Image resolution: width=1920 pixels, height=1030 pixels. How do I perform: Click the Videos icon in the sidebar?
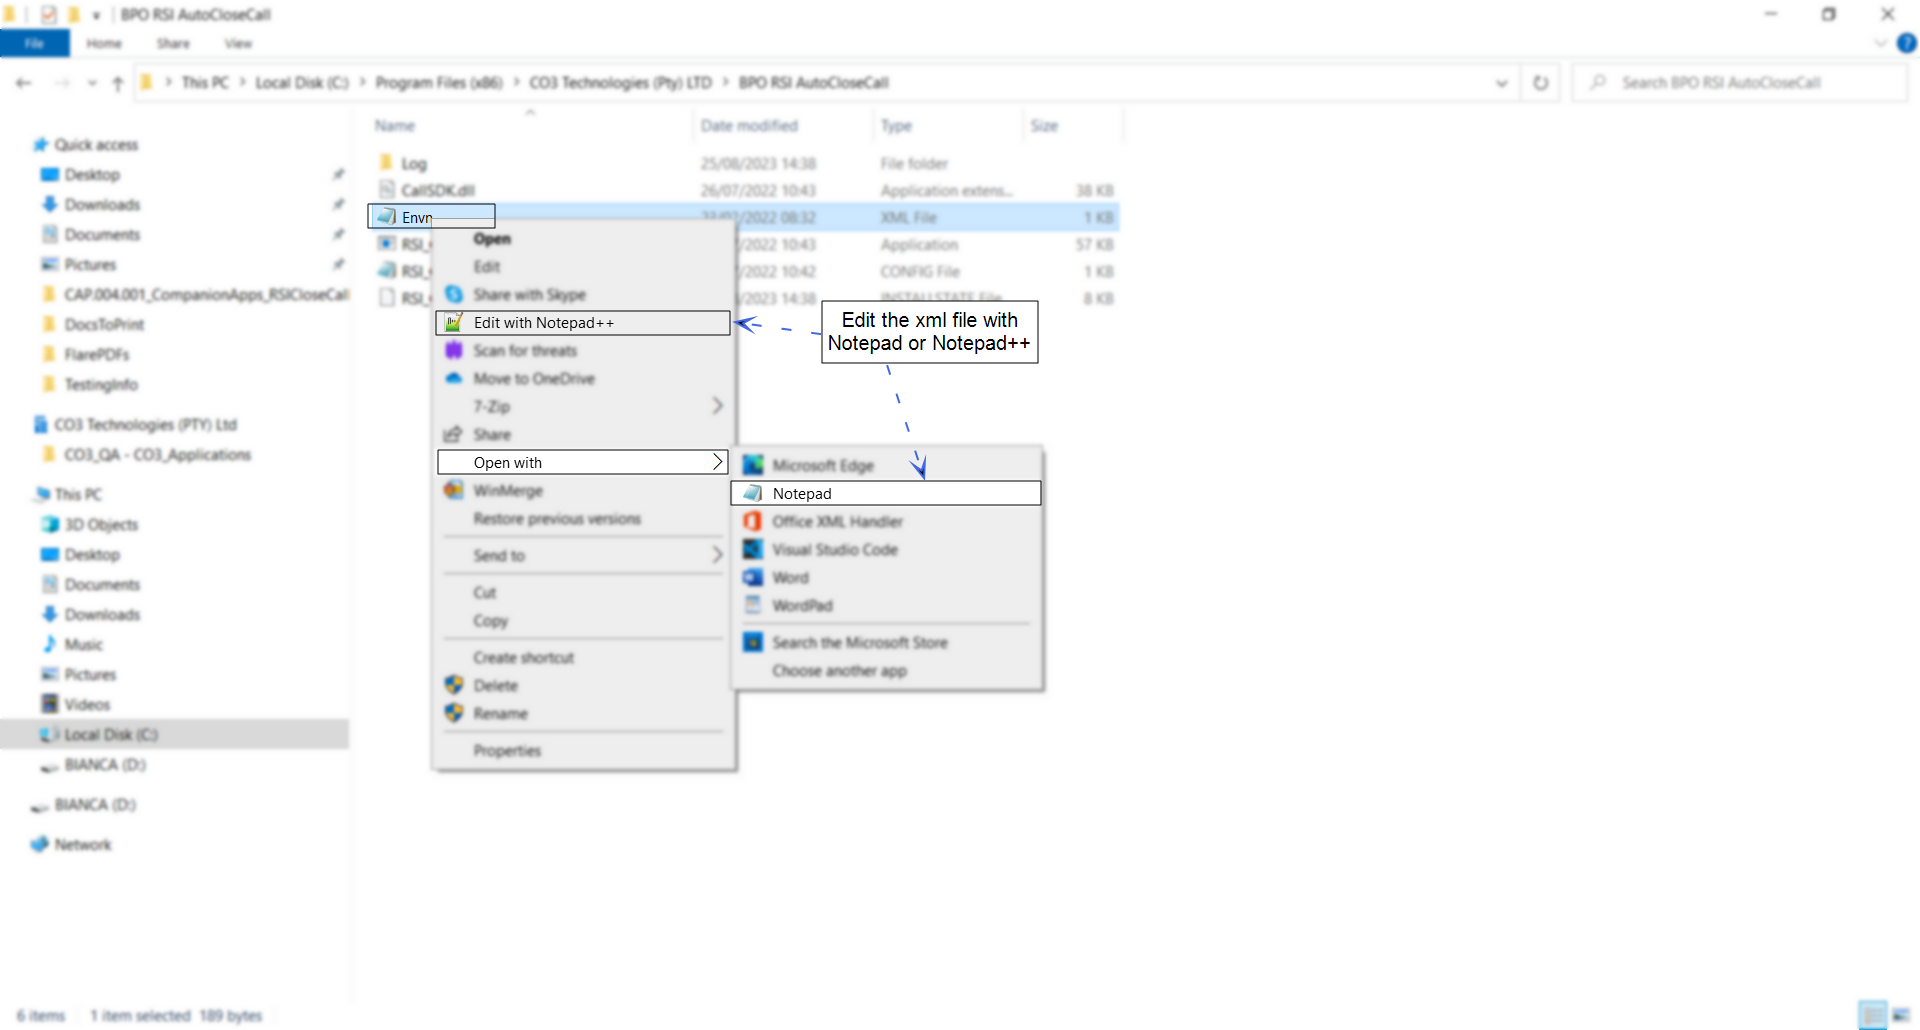click(50, 704)
